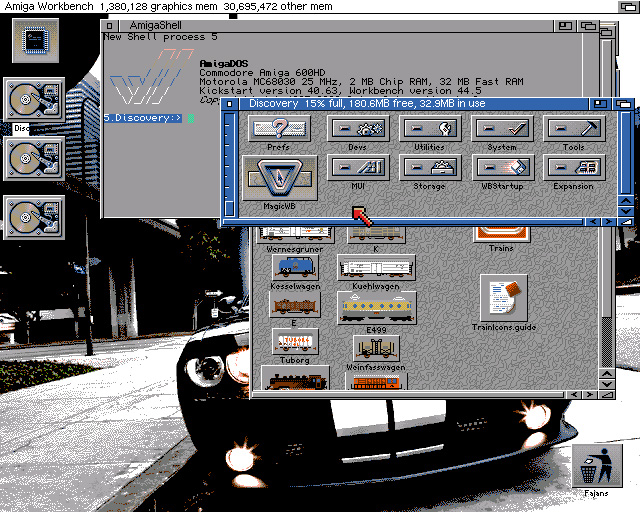The height and width of the screenshot is (512, 640).
Task: Click the 'New Shell process 5' text
Action: [160, 37]
